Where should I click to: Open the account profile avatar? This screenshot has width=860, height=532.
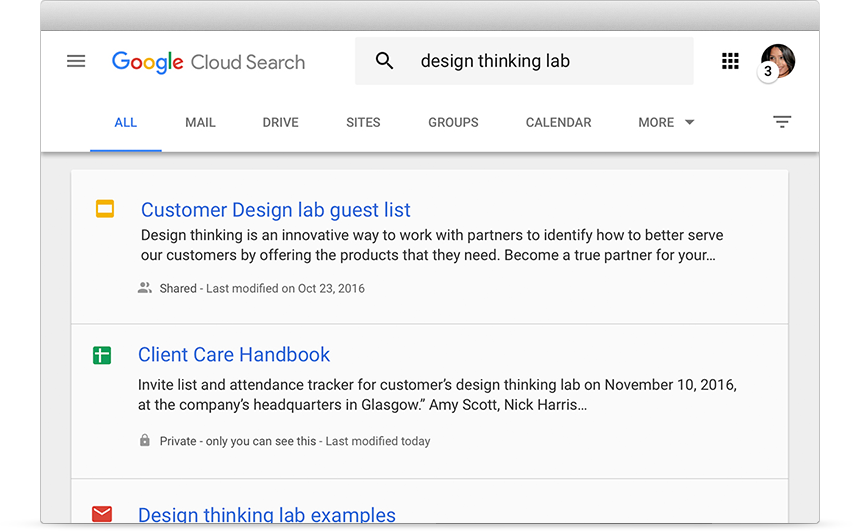tap(777, 60)
